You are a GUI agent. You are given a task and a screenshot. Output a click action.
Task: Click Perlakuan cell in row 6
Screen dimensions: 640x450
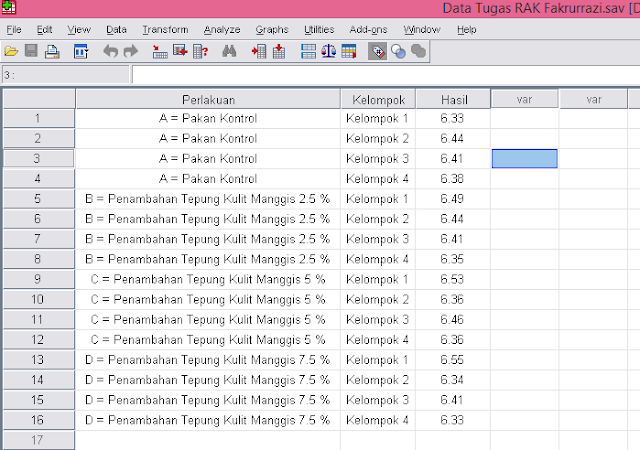tap(208, 219)
